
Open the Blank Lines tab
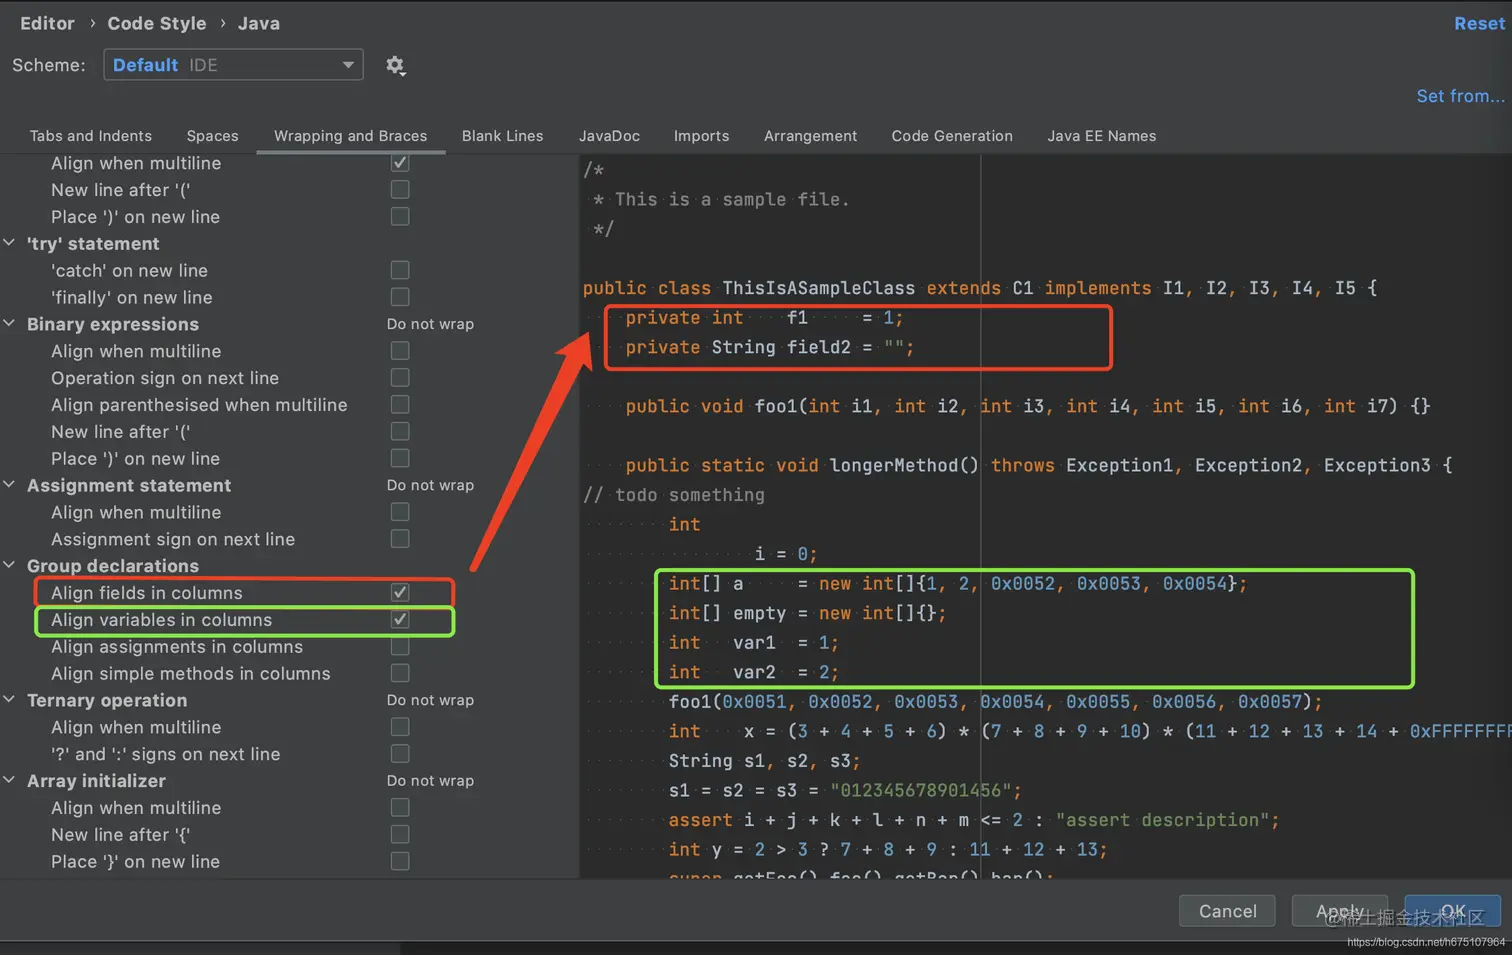(503, 136)
